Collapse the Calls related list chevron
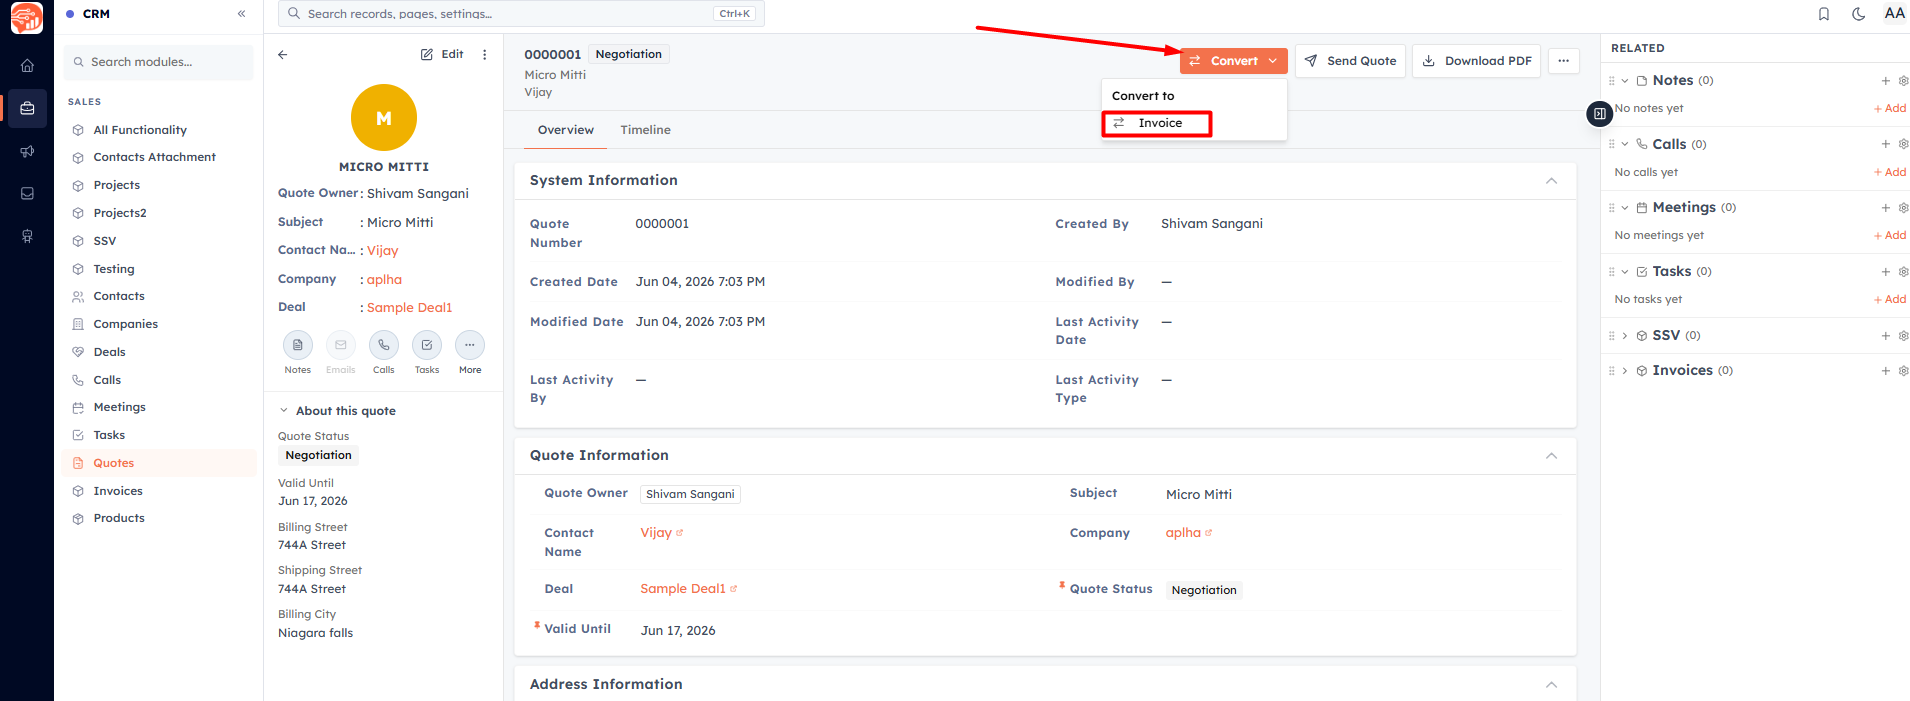 (x=1625, y=144)
